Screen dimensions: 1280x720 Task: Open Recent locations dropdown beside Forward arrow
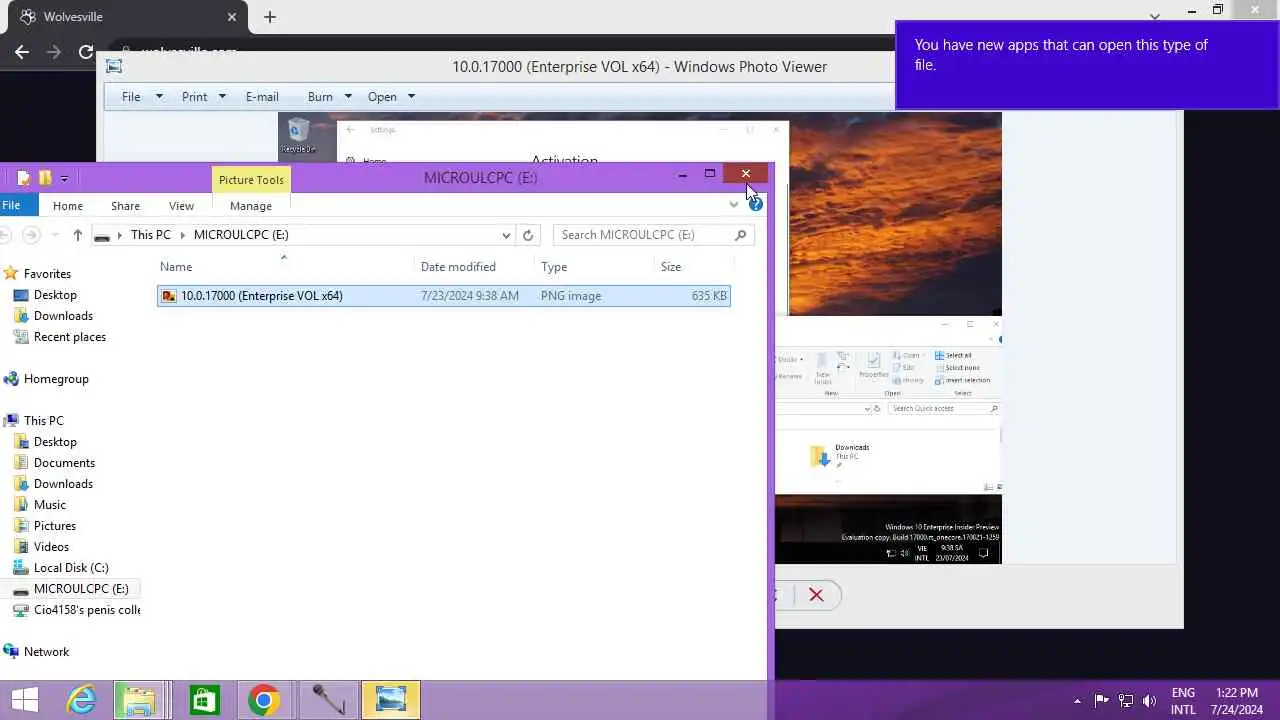(x=54, y=235)
